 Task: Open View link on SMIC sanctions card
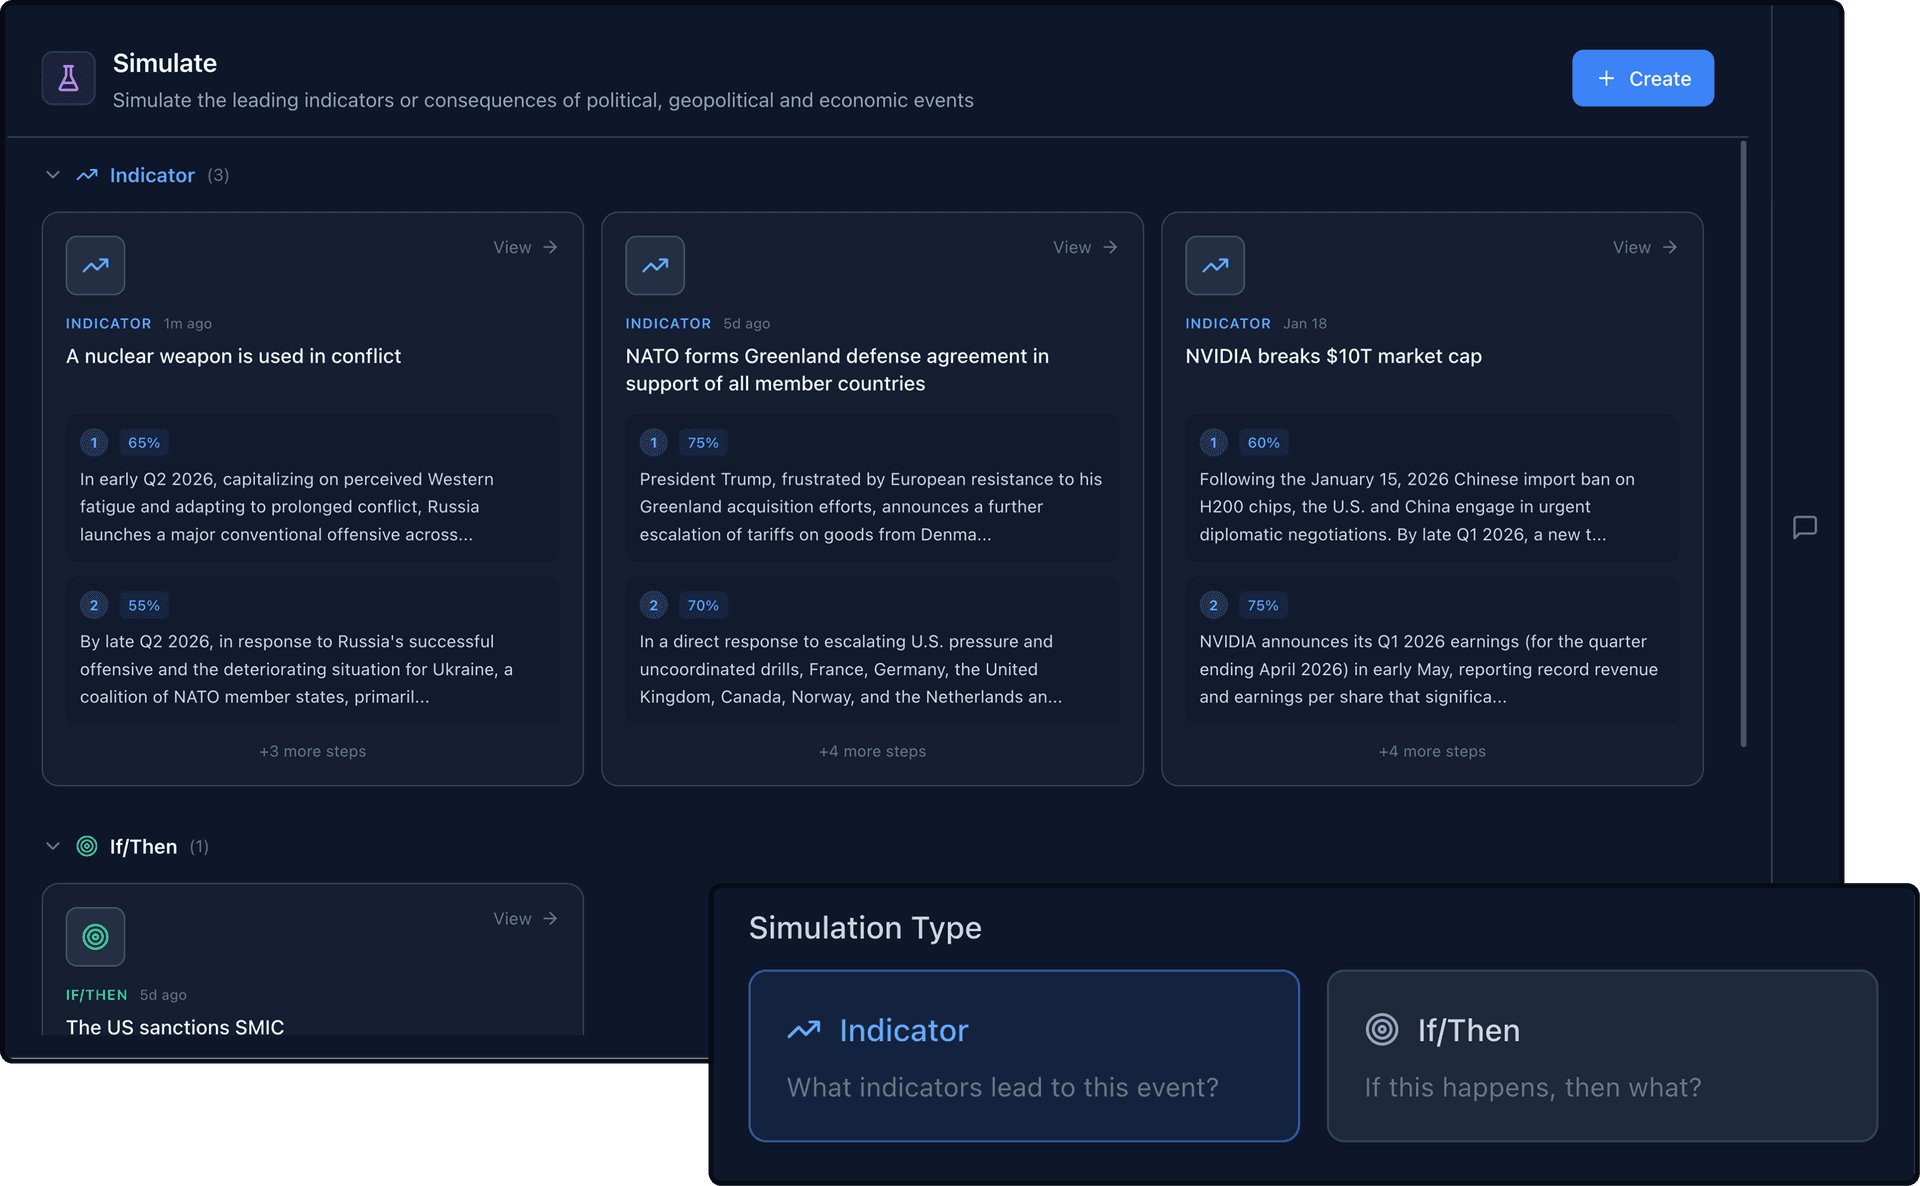coord(525,918)
